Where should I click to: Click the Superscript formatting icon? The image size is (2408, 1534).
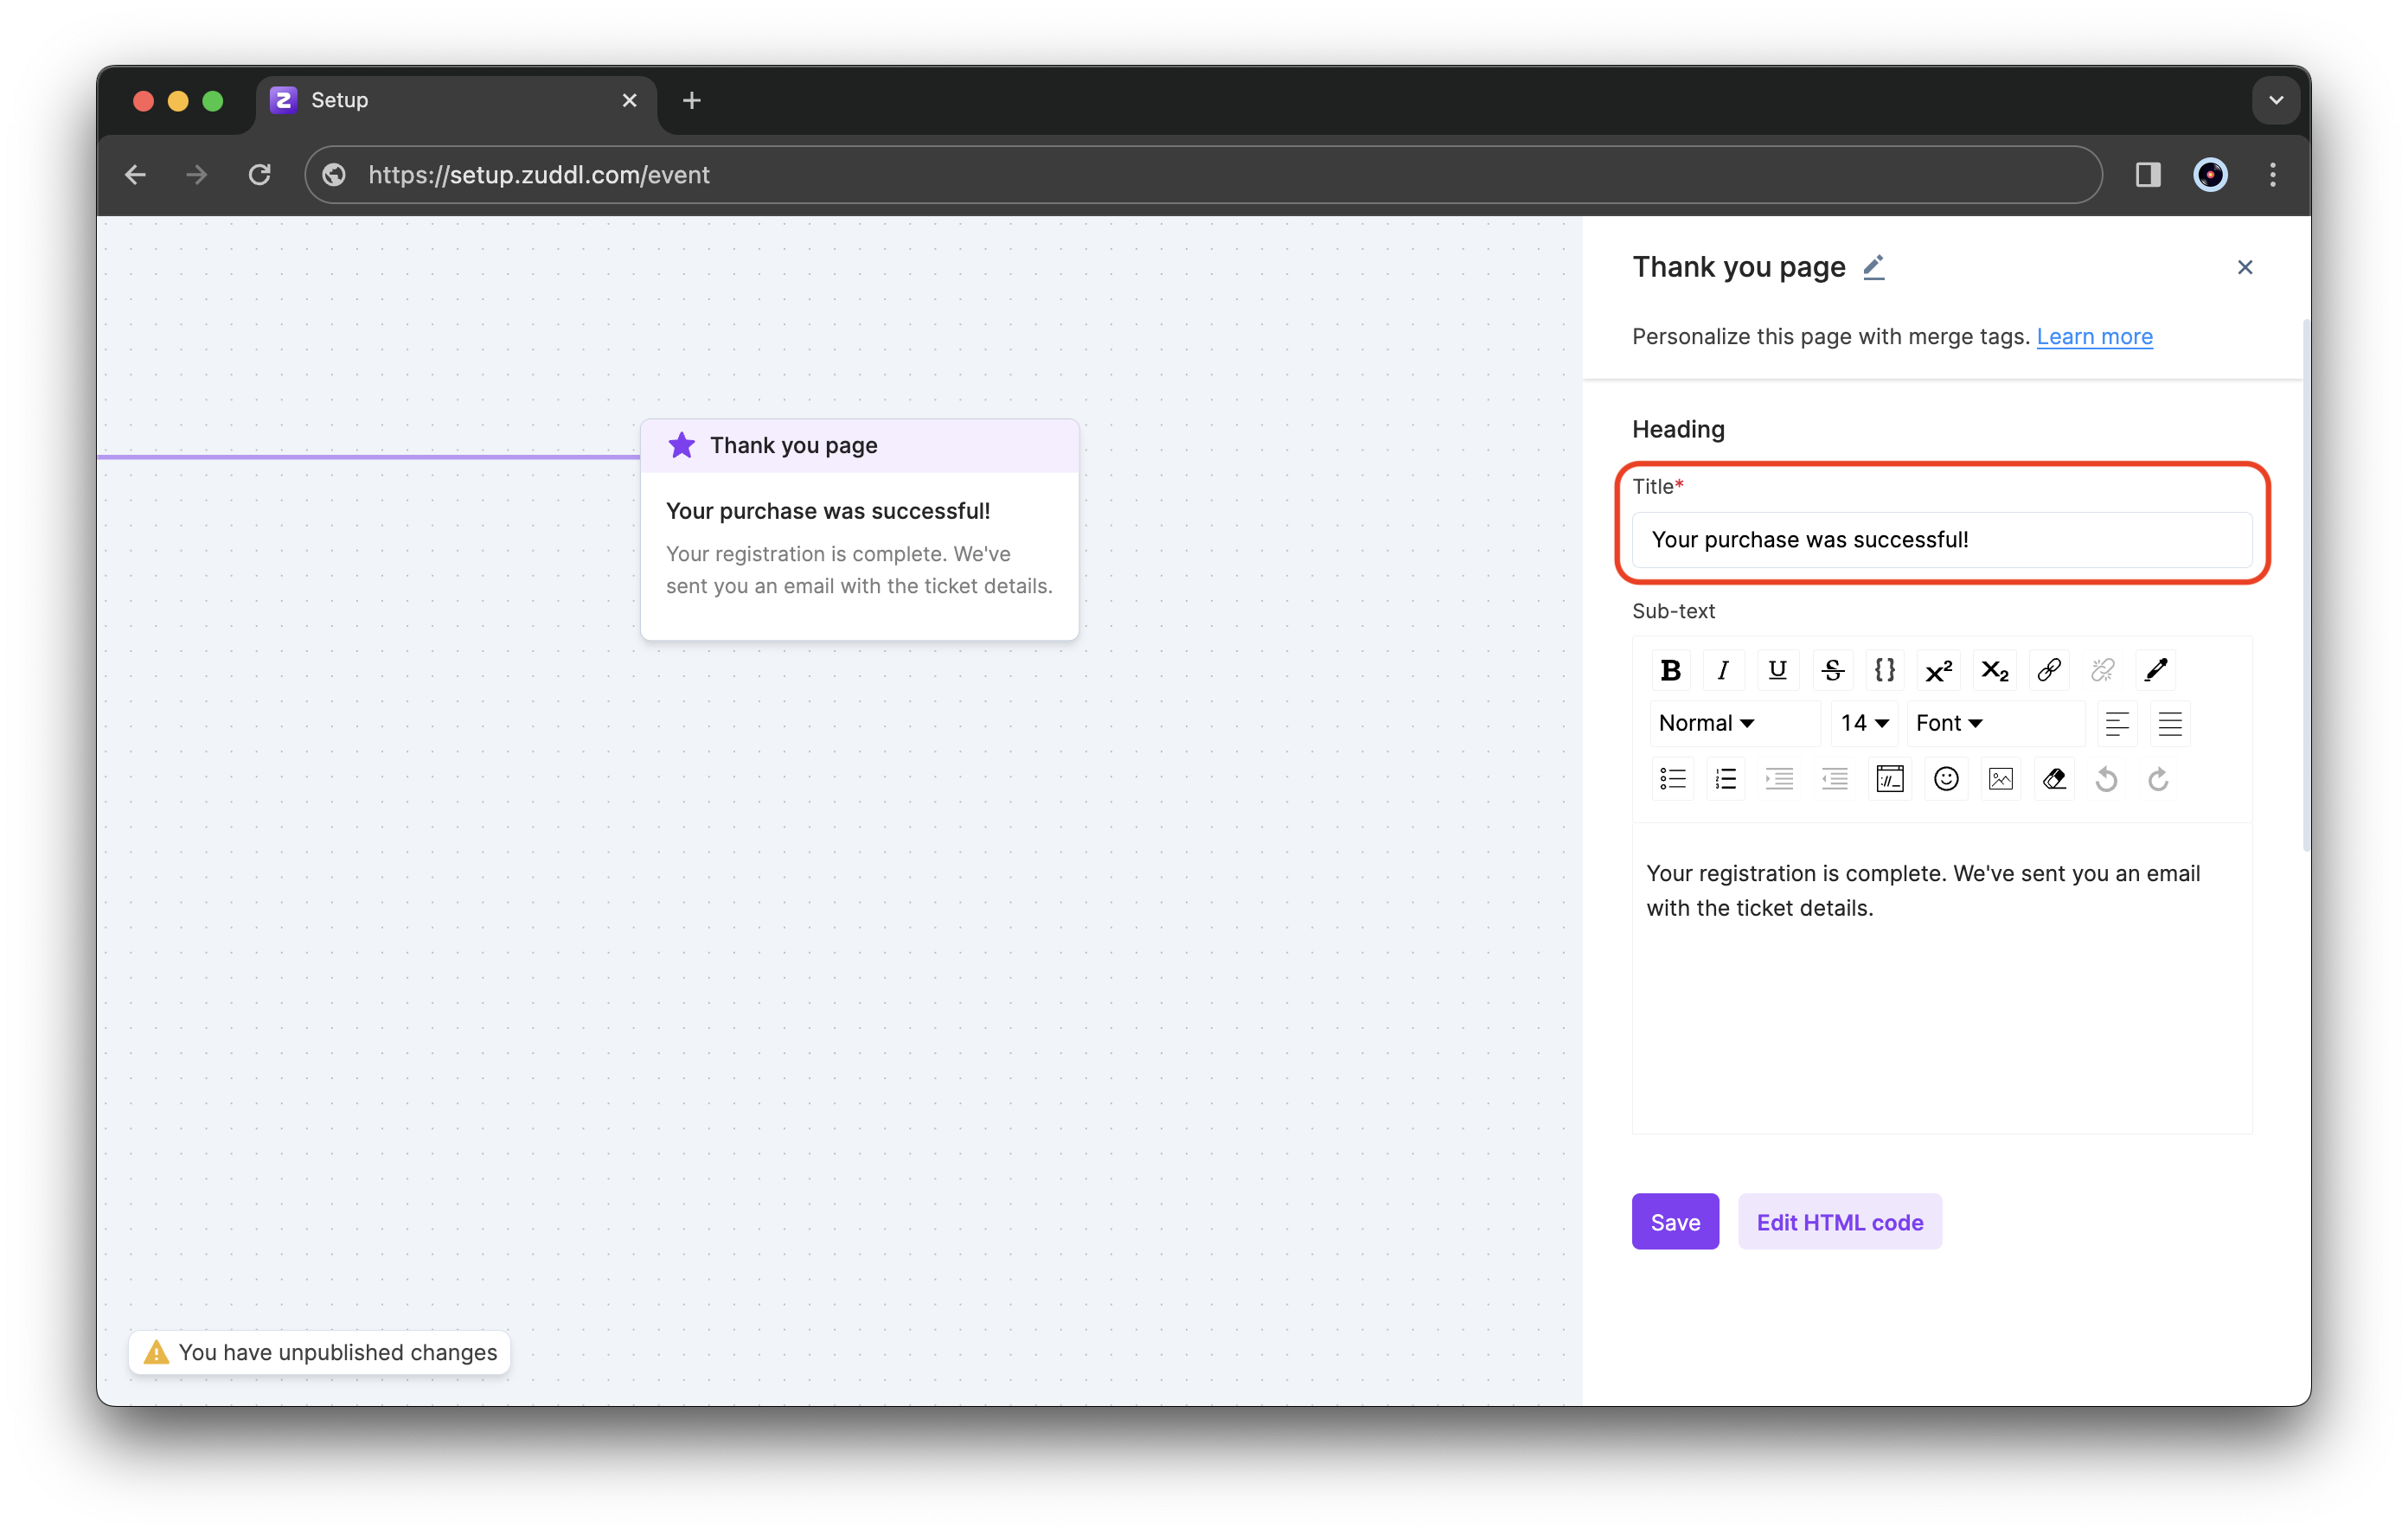(x=1939, y=667)
